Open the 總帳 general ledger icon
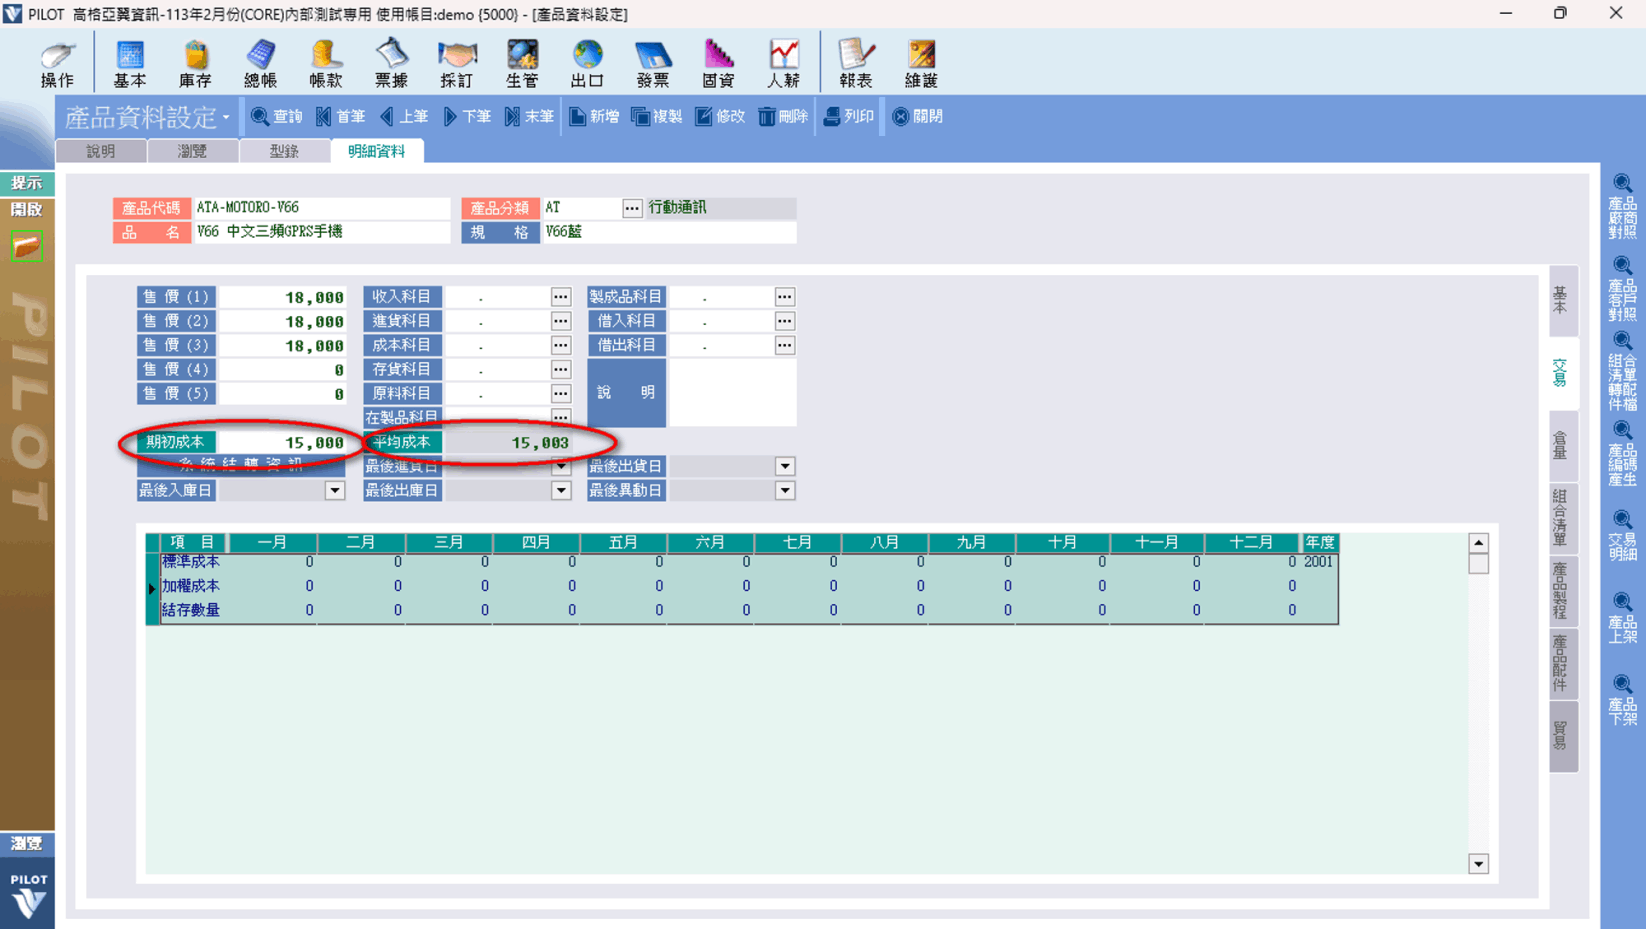Image resolution: width=1646 pixels, height=929 pixels. (x=260, y=63)
